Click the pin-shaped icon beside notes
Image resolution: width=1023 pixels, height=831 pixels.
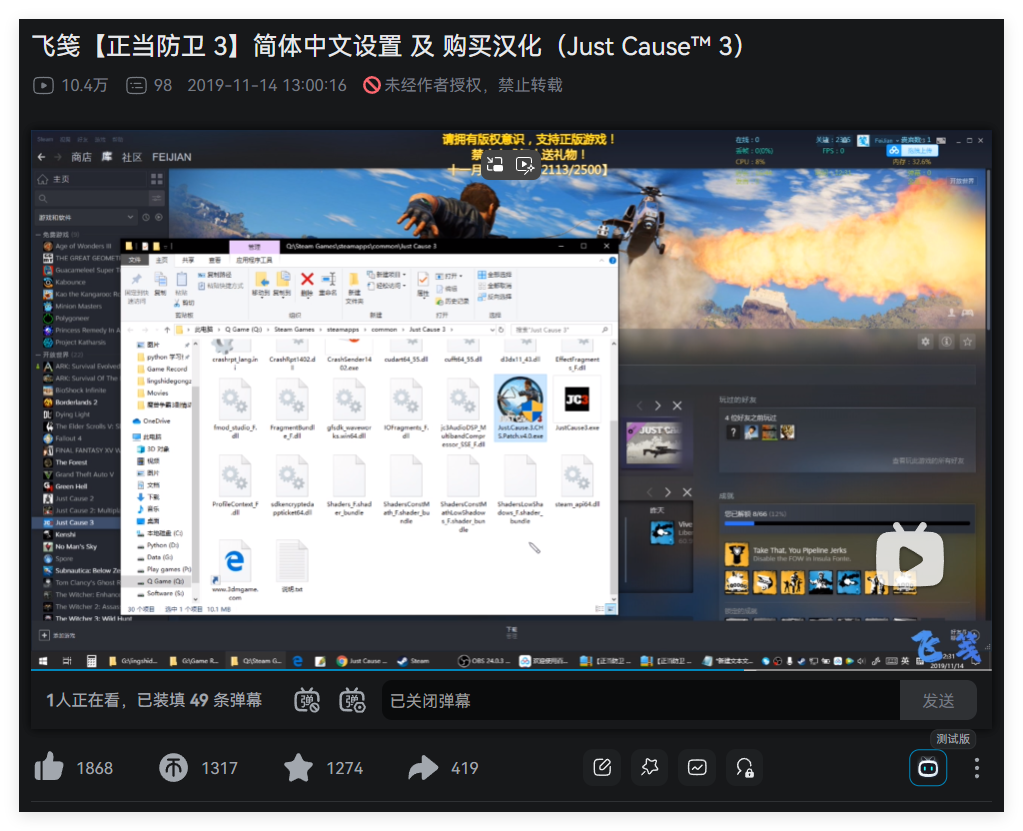coord(649,767)
